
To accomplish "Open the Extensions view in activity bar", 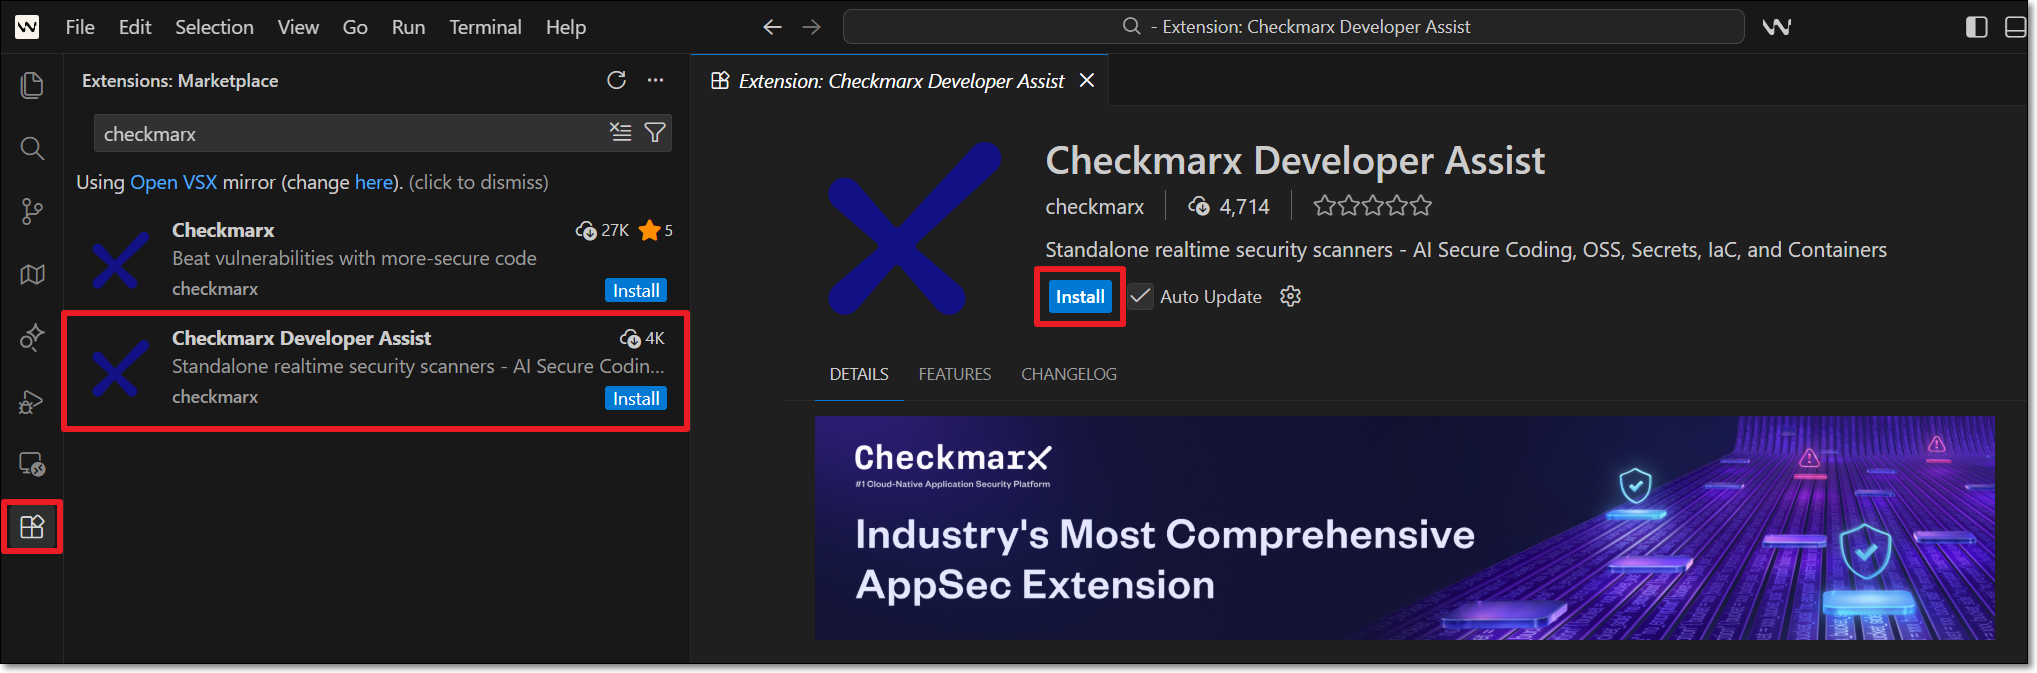I will [32, 527].
